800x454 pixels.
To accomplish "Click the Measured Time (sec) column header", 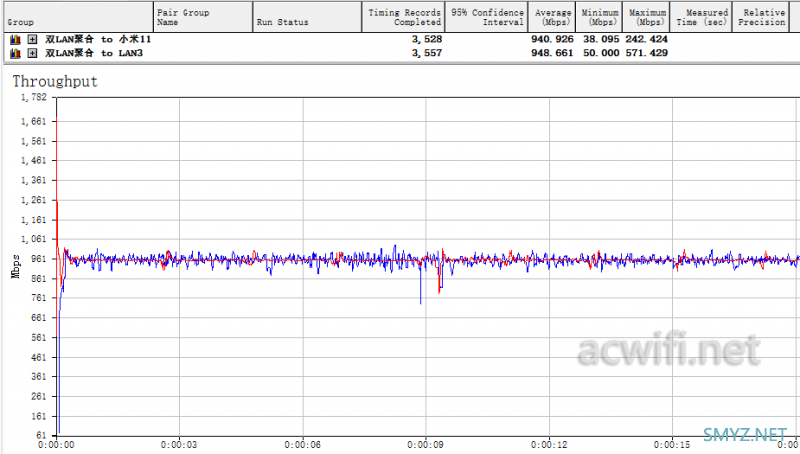I will pos(701,17).
